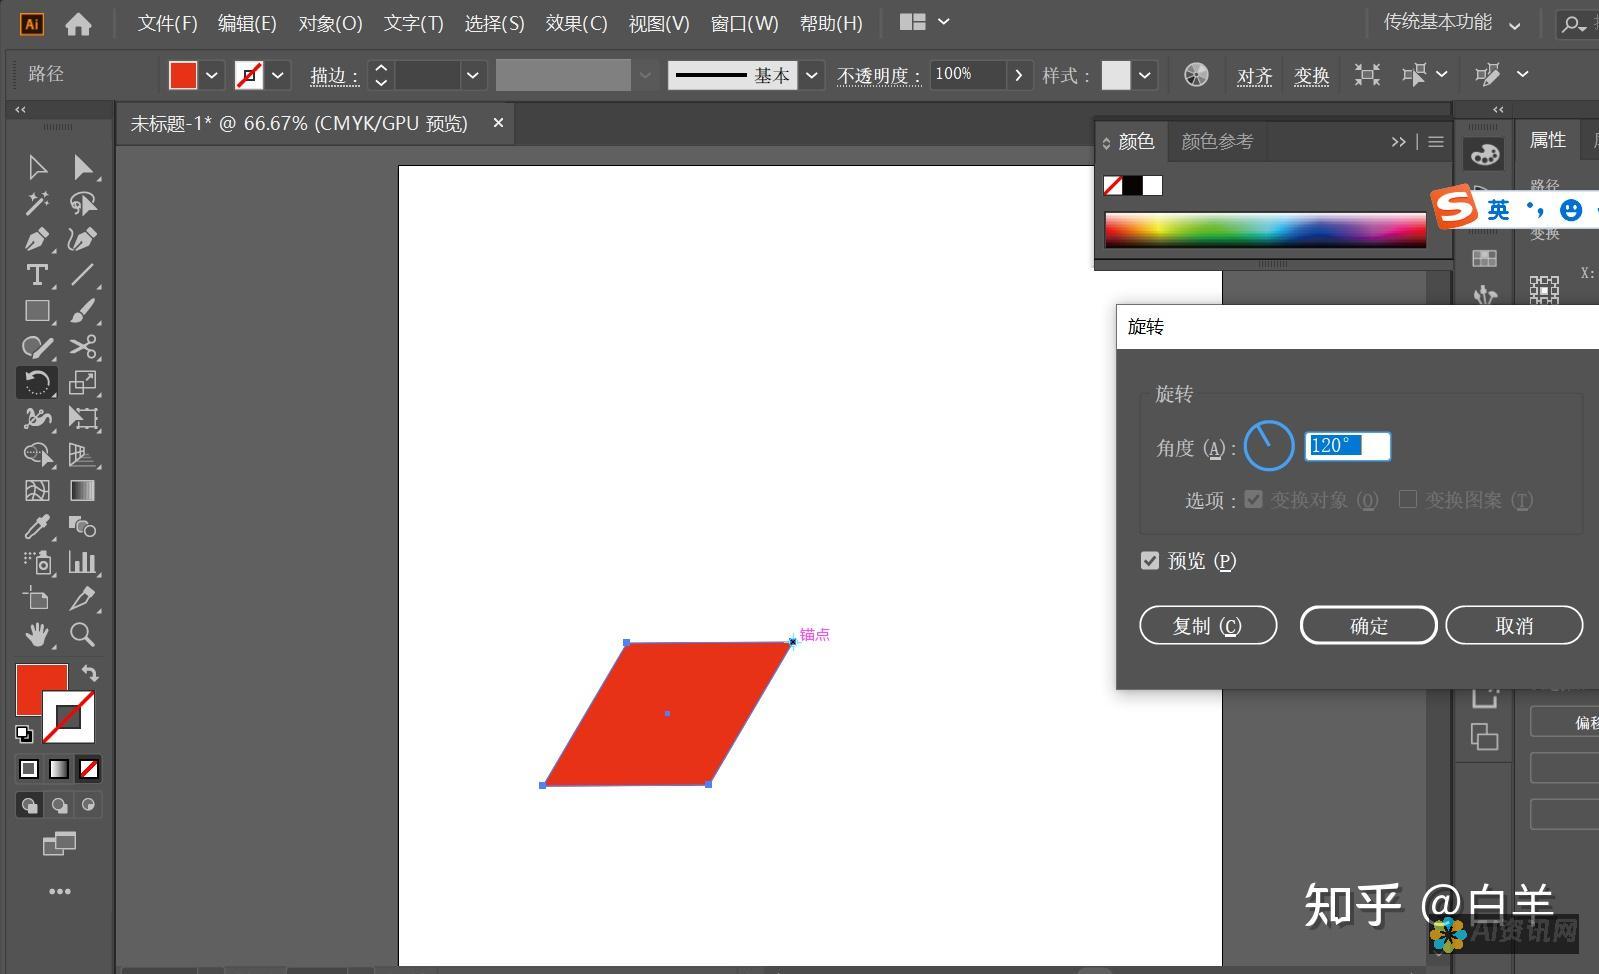Screen dimensions: 1599x974
Task: Select the Curvature tool
Action: [83, 239]
